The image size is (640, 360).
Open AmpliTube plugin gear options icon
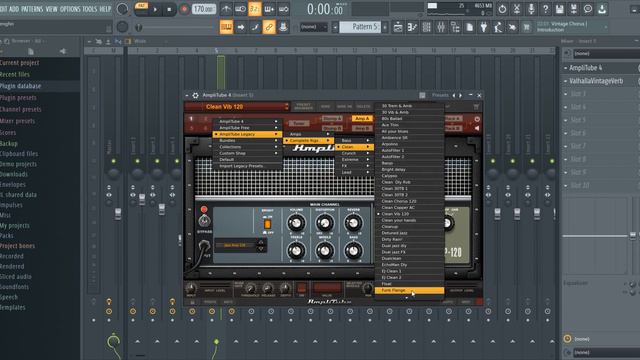coord(196,95)
